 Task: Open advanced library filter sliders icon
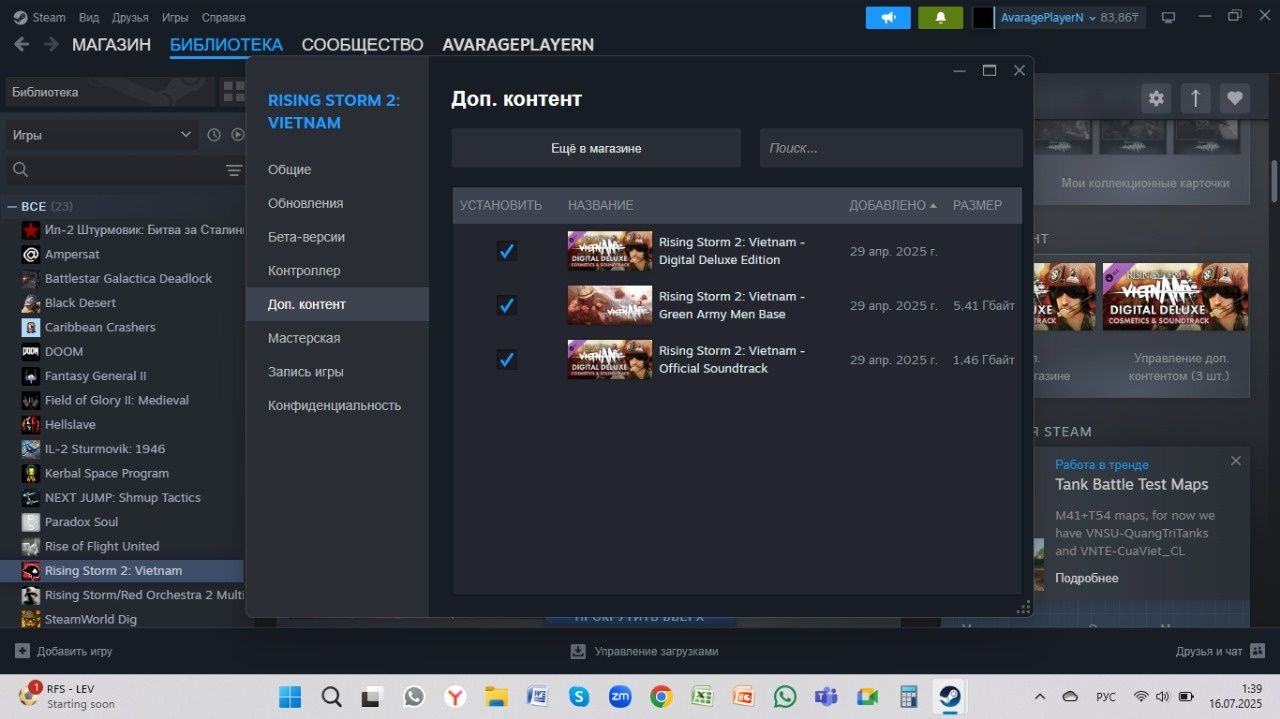[x=234, y=170]
